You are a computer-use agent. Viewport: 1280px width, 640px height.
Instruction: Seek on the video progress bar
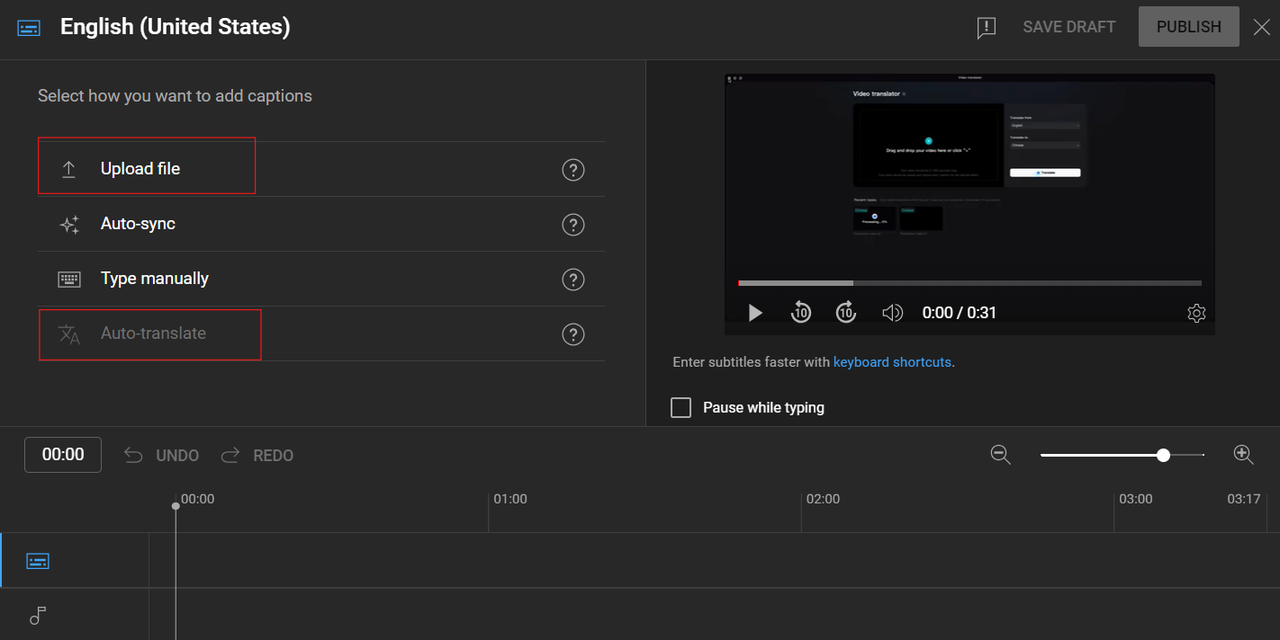[970, 283]
